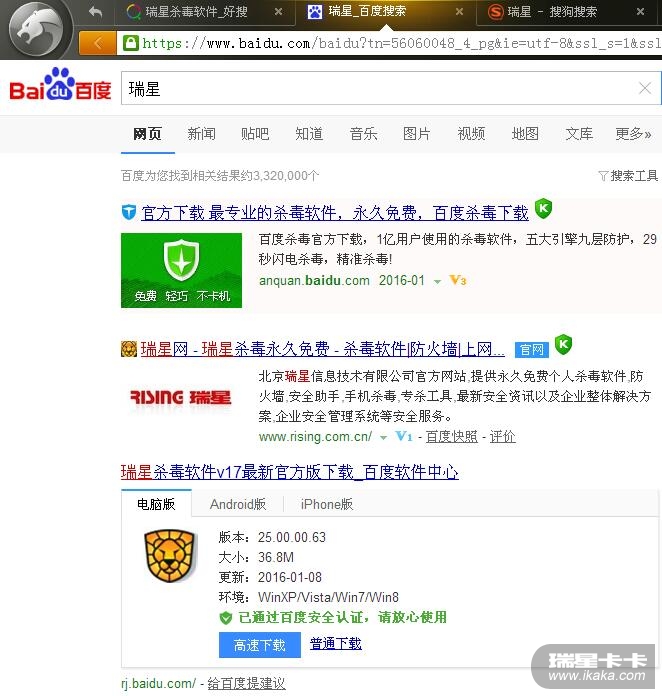
Task: Click the 普通下载 link
Action: click(x=336, y=644)
